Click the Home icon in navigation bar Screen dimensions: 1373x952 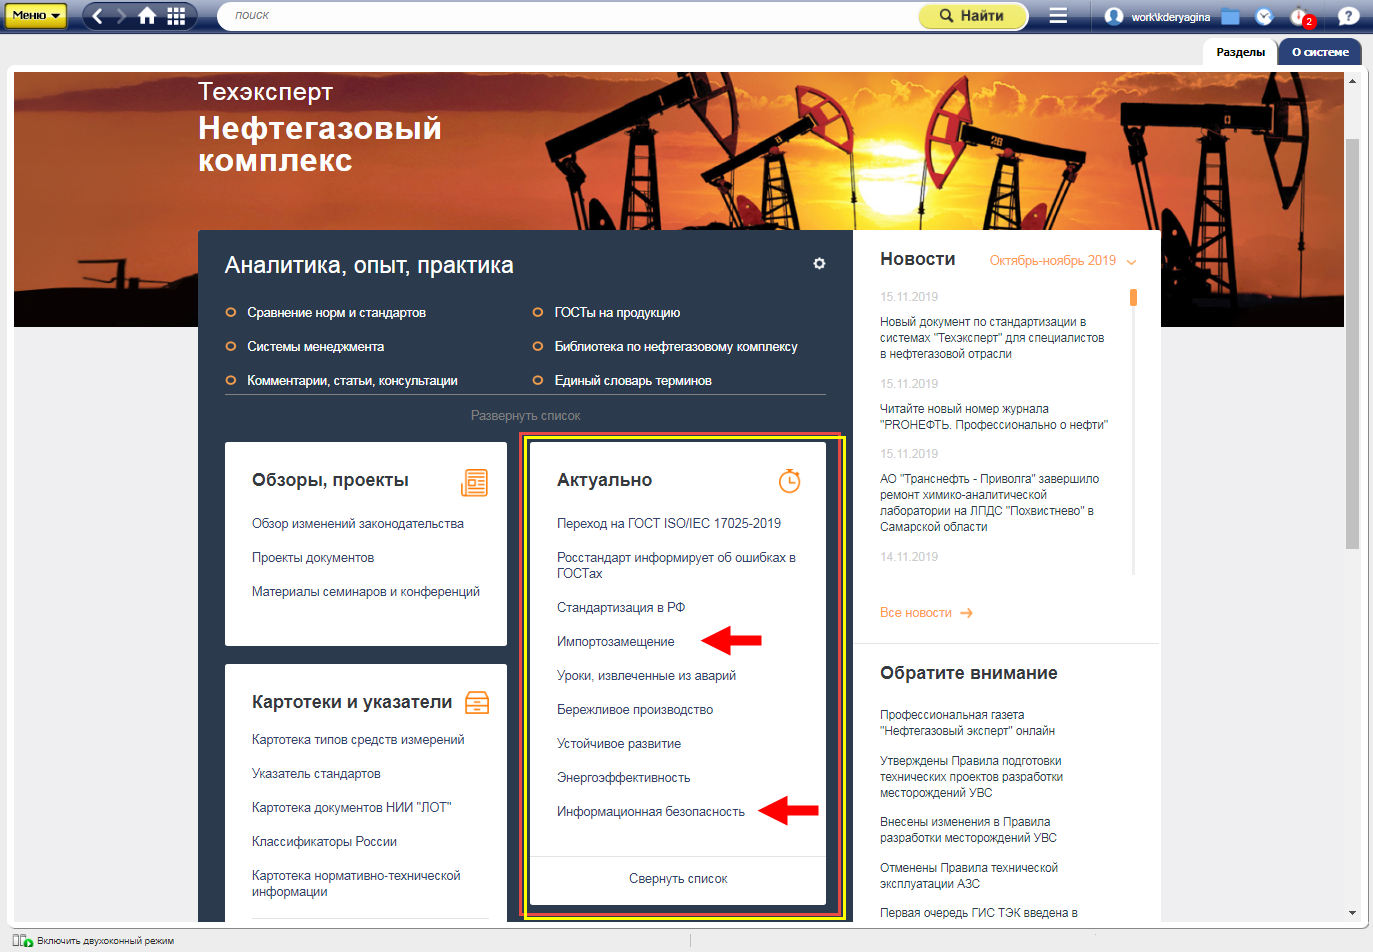tap(147, 16)
